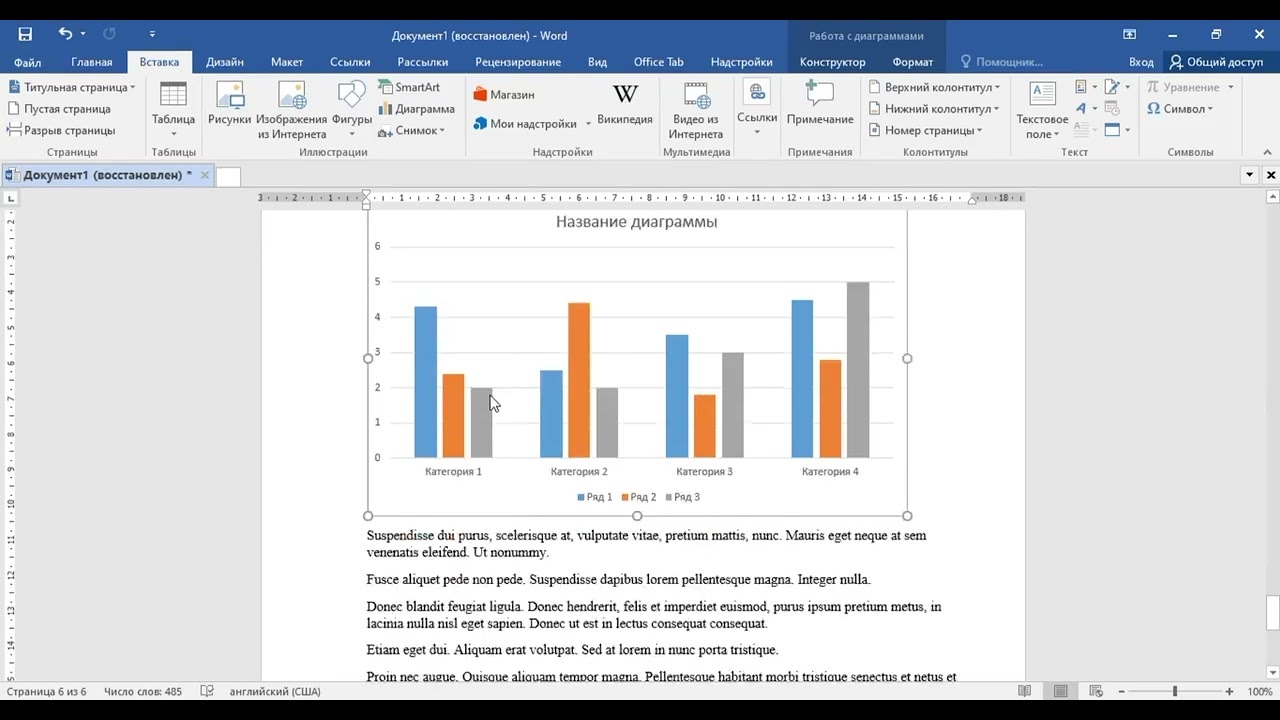Open the Конструктор chart tools tab
Screen dimensions: 1280x720
[833, 62]
